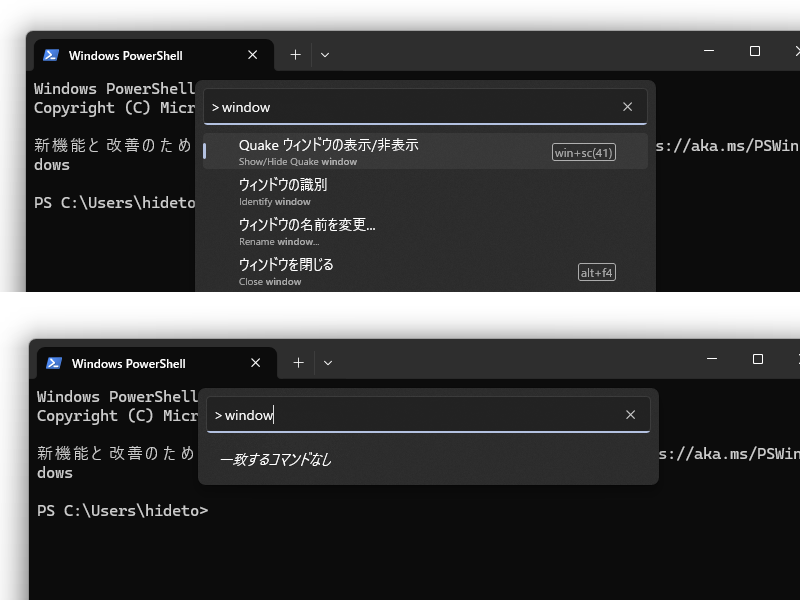Click the clear X in the lower search box
Screen dimensions: 800x600
(631, 413)
